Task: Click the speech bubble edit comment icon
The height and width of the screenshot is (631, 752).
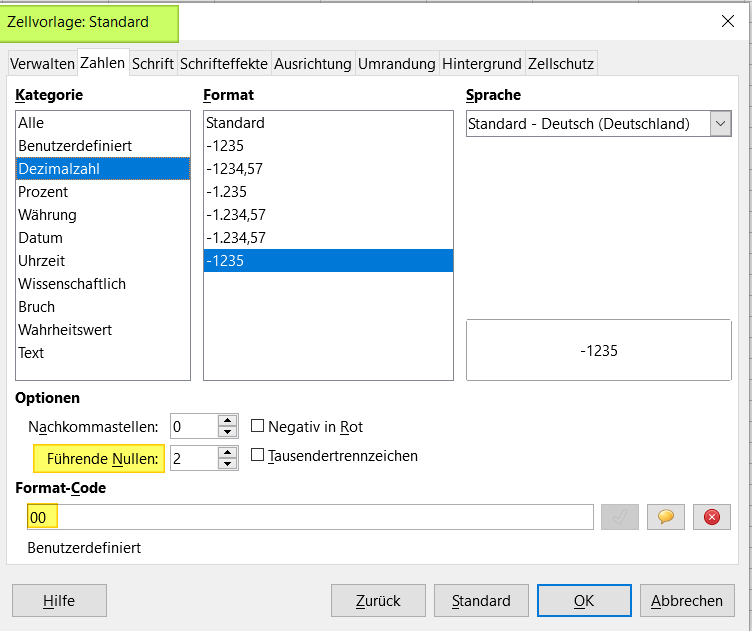Action: [666, 517]
